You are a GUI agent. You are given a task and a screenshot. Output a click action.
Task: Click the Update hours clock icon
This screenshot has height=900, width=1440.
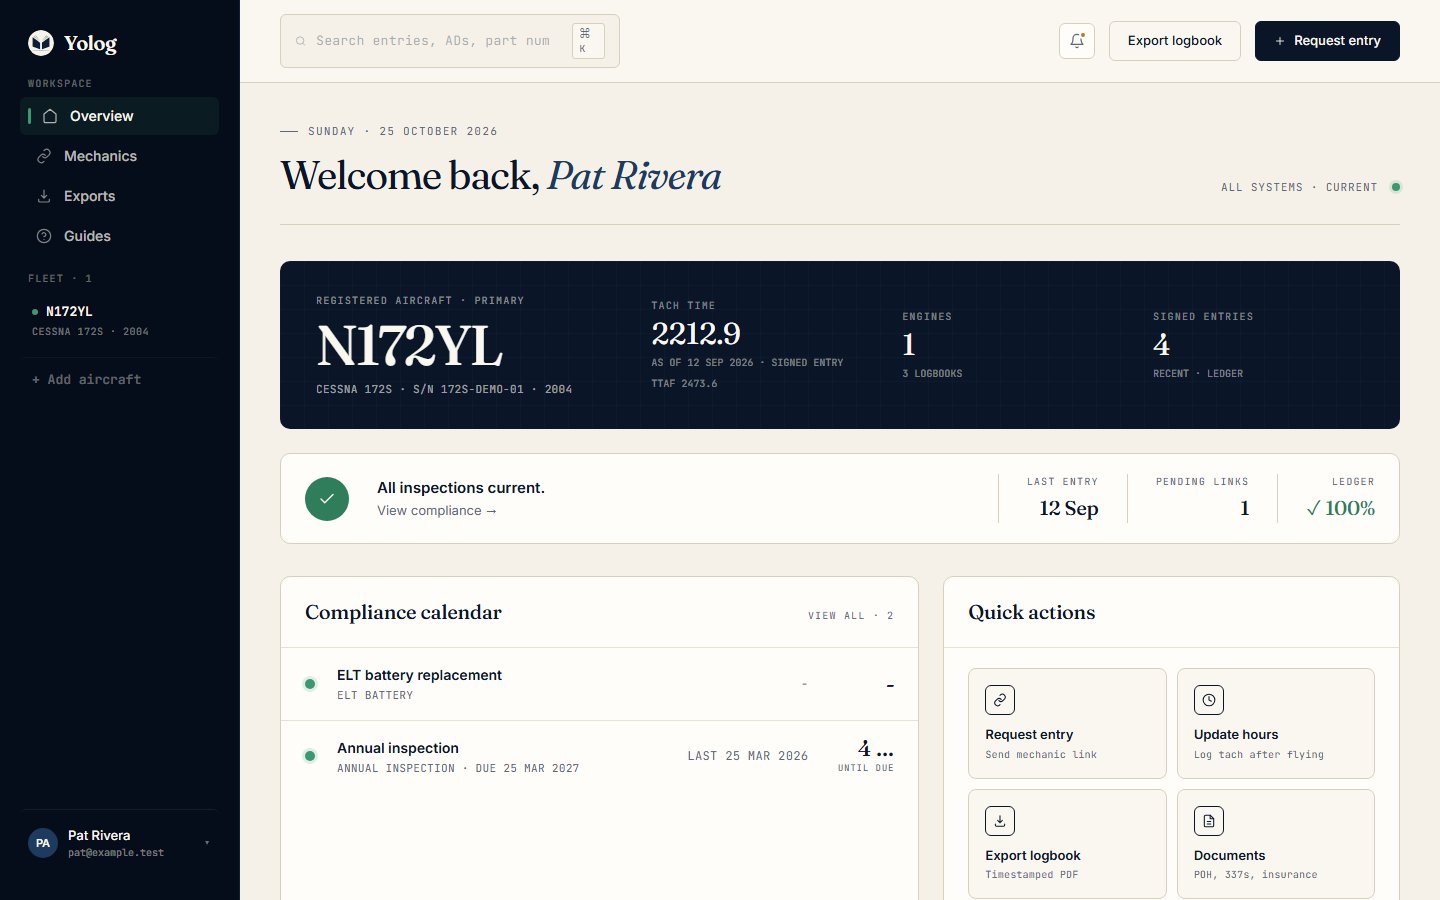(x=1209, y=700)
